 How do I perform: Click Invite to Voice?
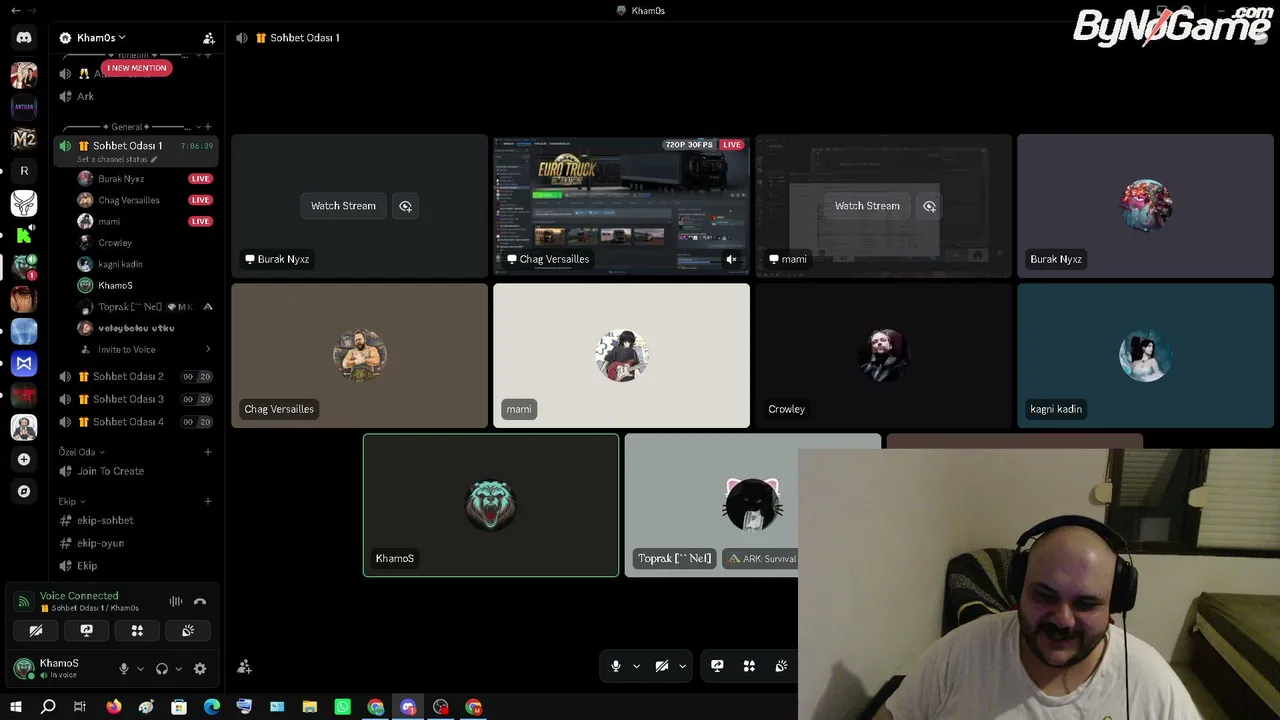tap(126, 349)
